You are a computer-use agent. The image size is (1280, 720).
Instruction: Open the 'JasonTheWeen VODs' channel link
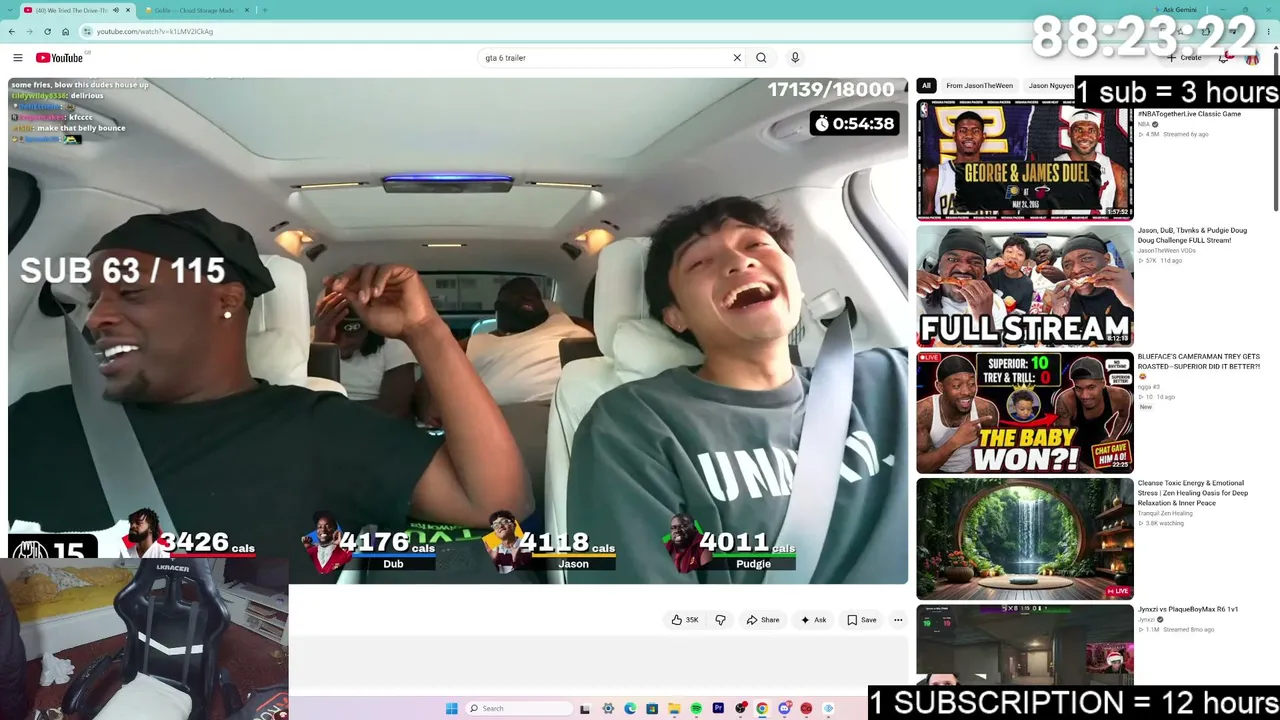1166,250
